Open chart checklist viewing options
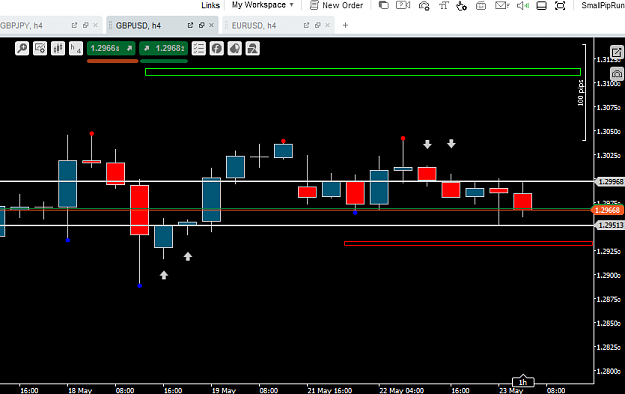Screen dimensions: 625x394 pyautogui.click(x=199, y=48)
